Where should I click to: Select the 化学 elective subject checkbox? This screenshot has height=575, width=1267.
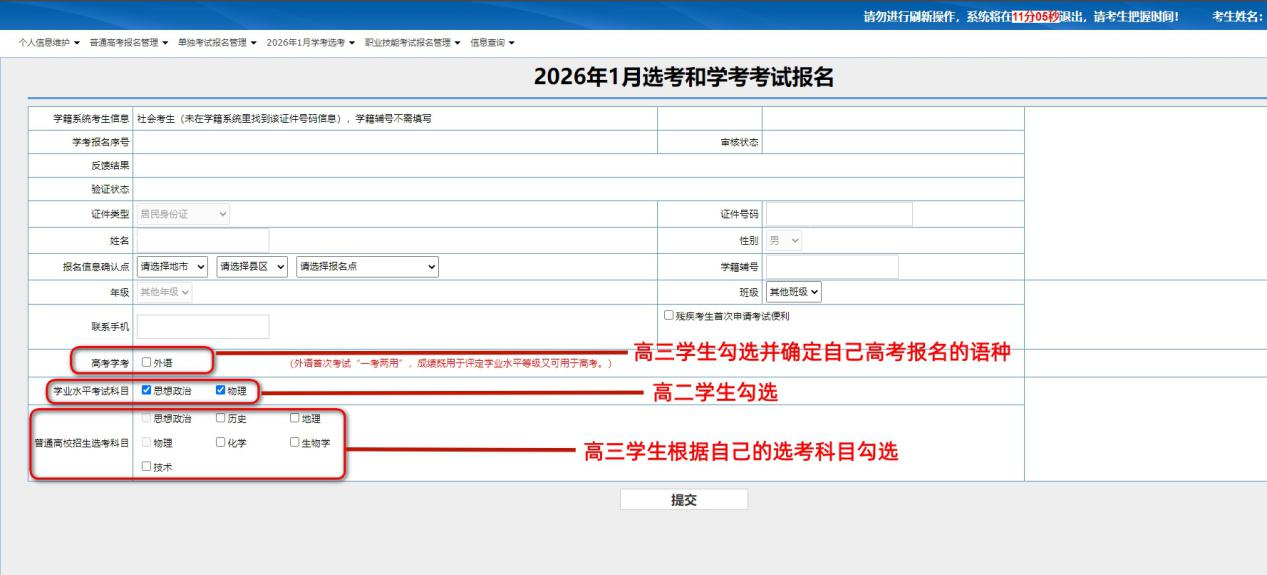(x=221, y=442)
